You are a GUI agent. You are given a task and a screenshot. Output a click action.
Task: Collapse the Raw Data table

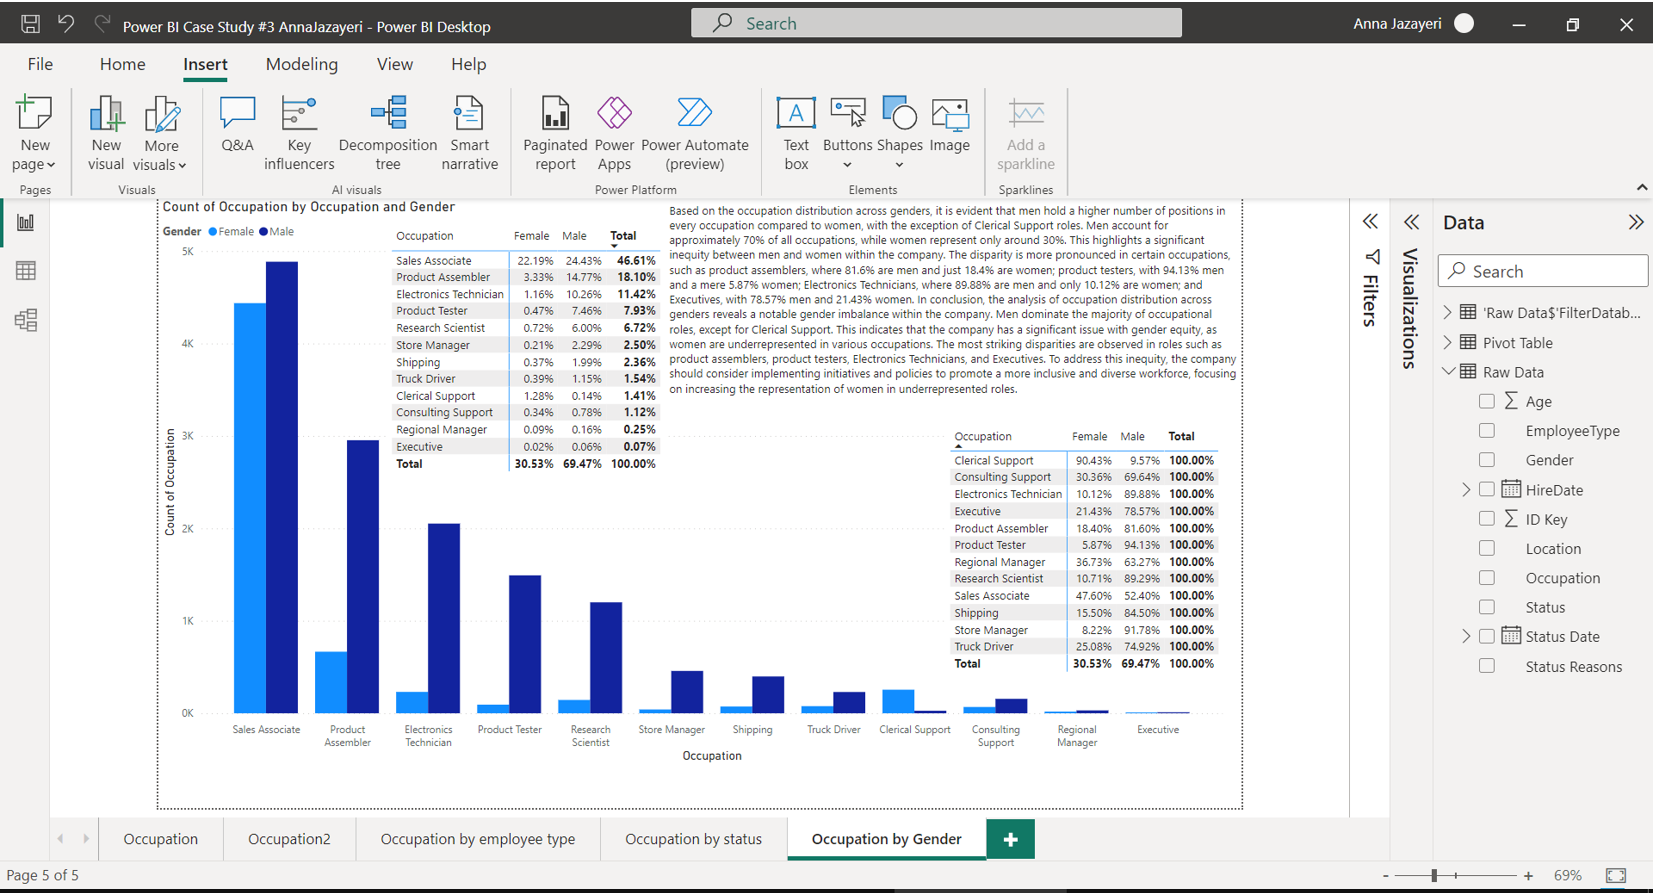tap(1448, 372)
